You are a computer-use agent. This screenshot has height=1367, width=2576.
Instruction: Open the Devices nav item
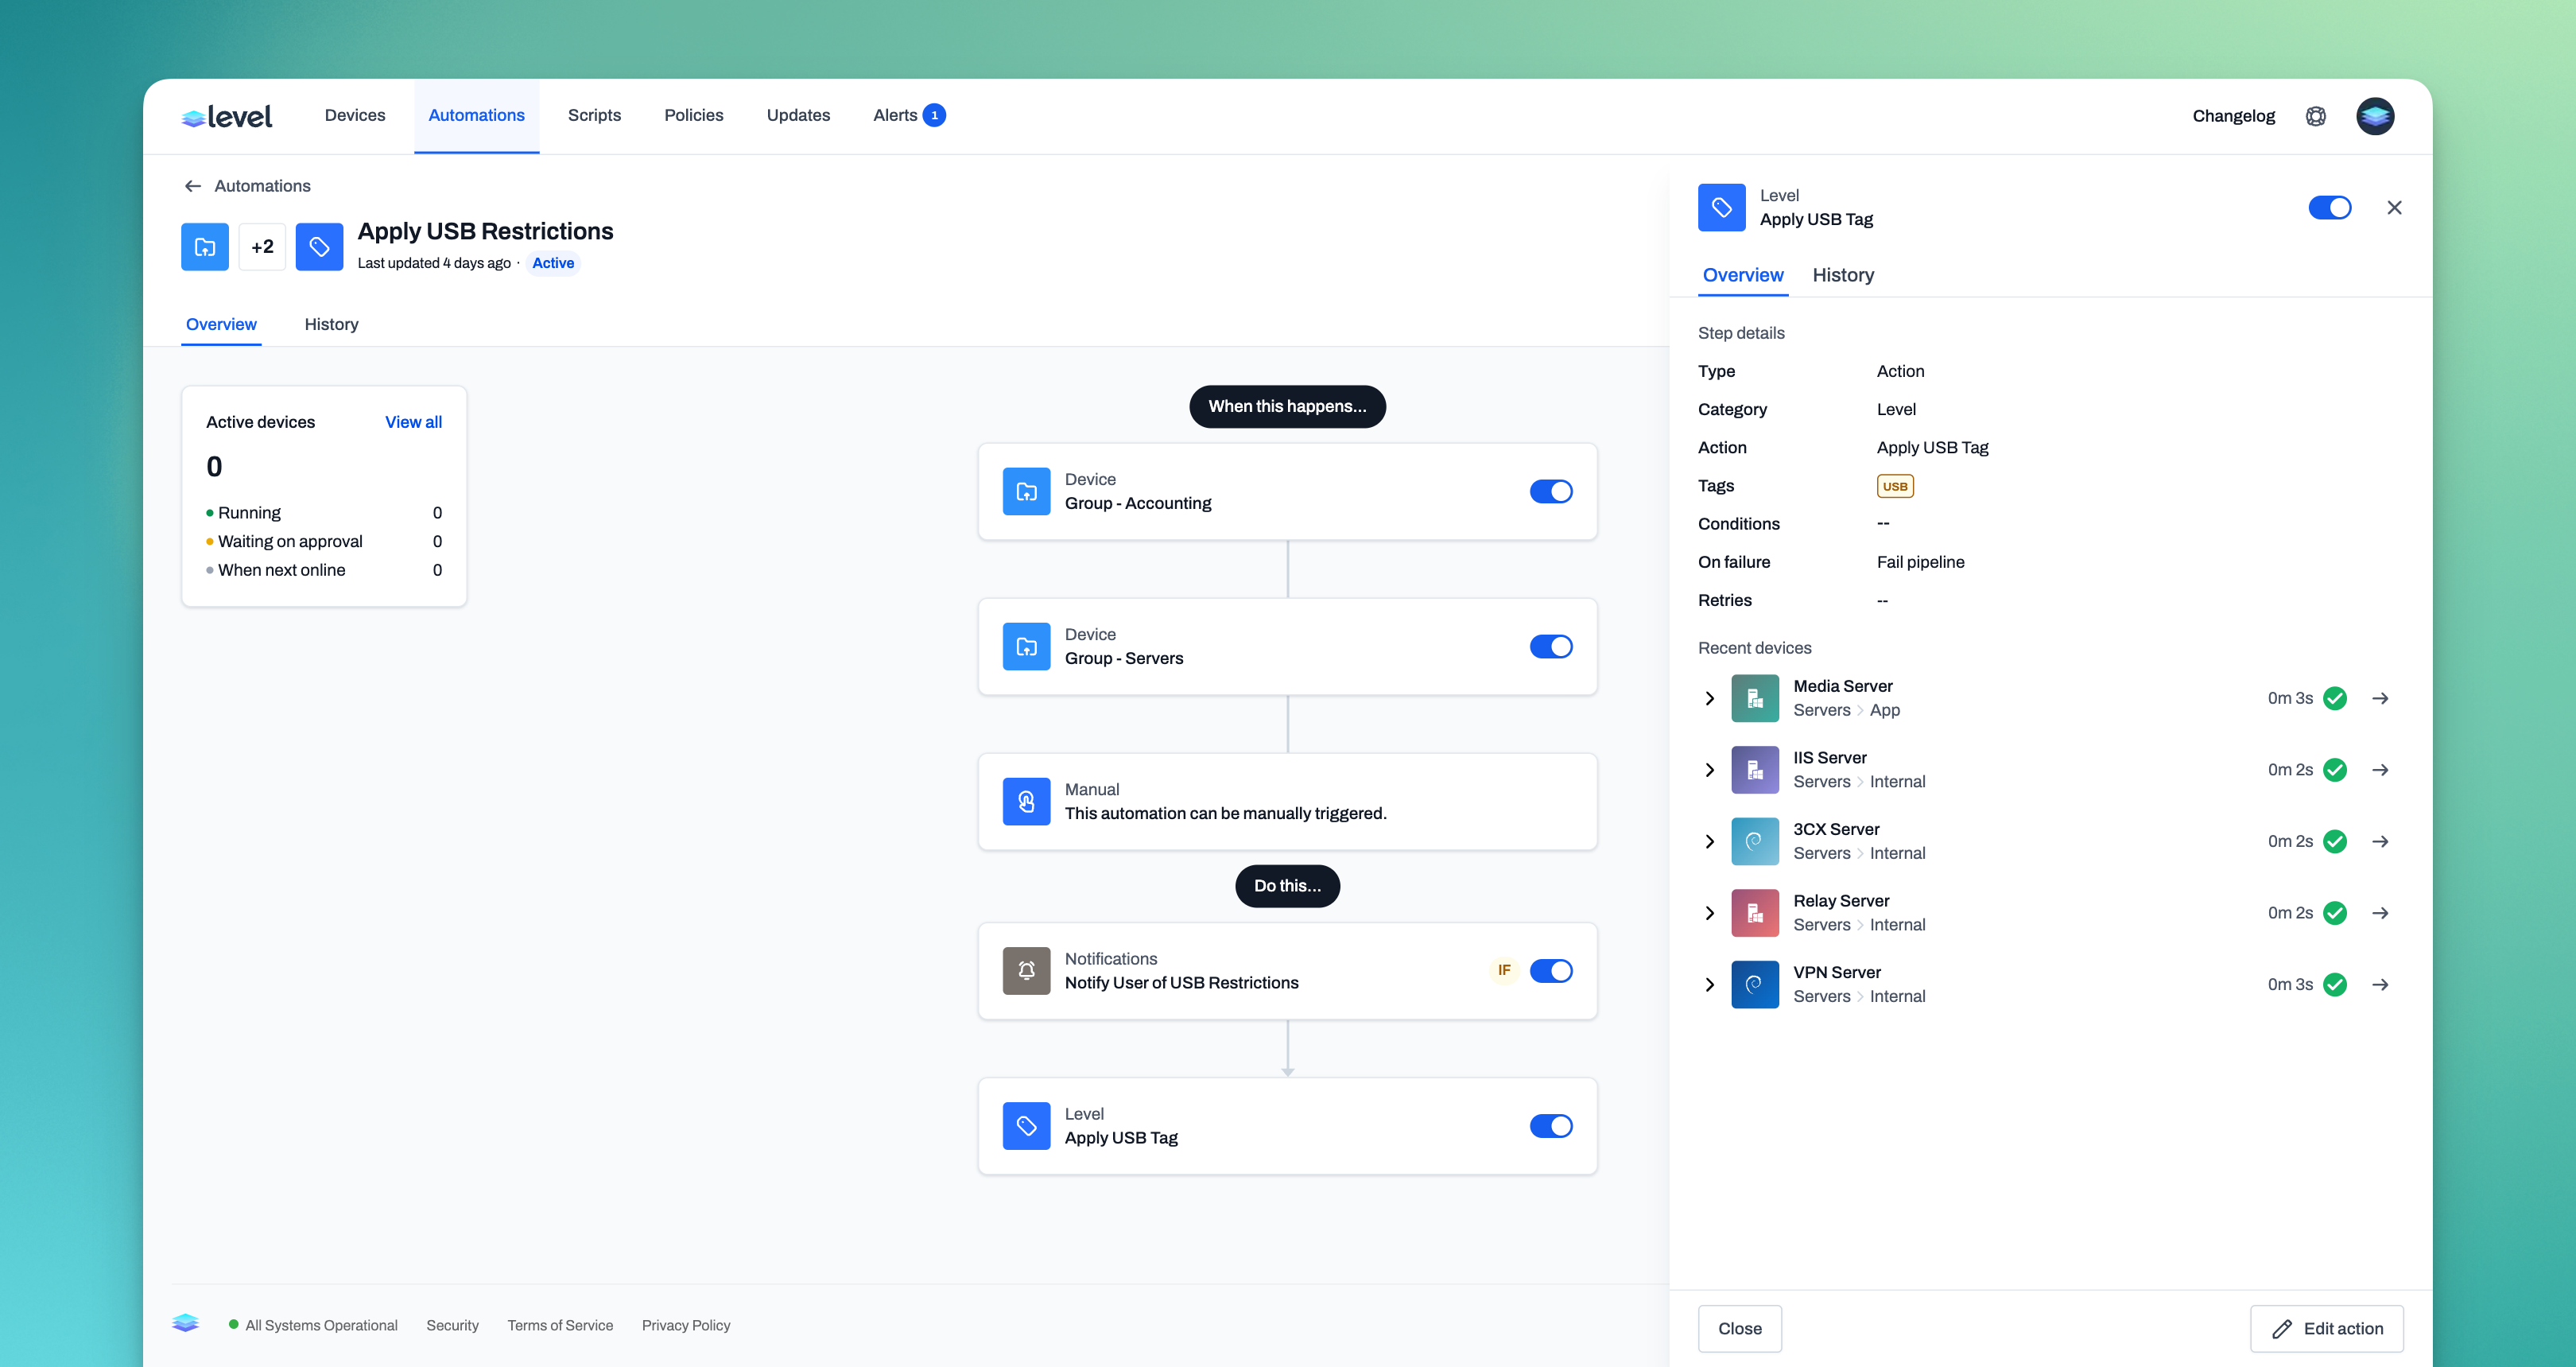(355, 115)
